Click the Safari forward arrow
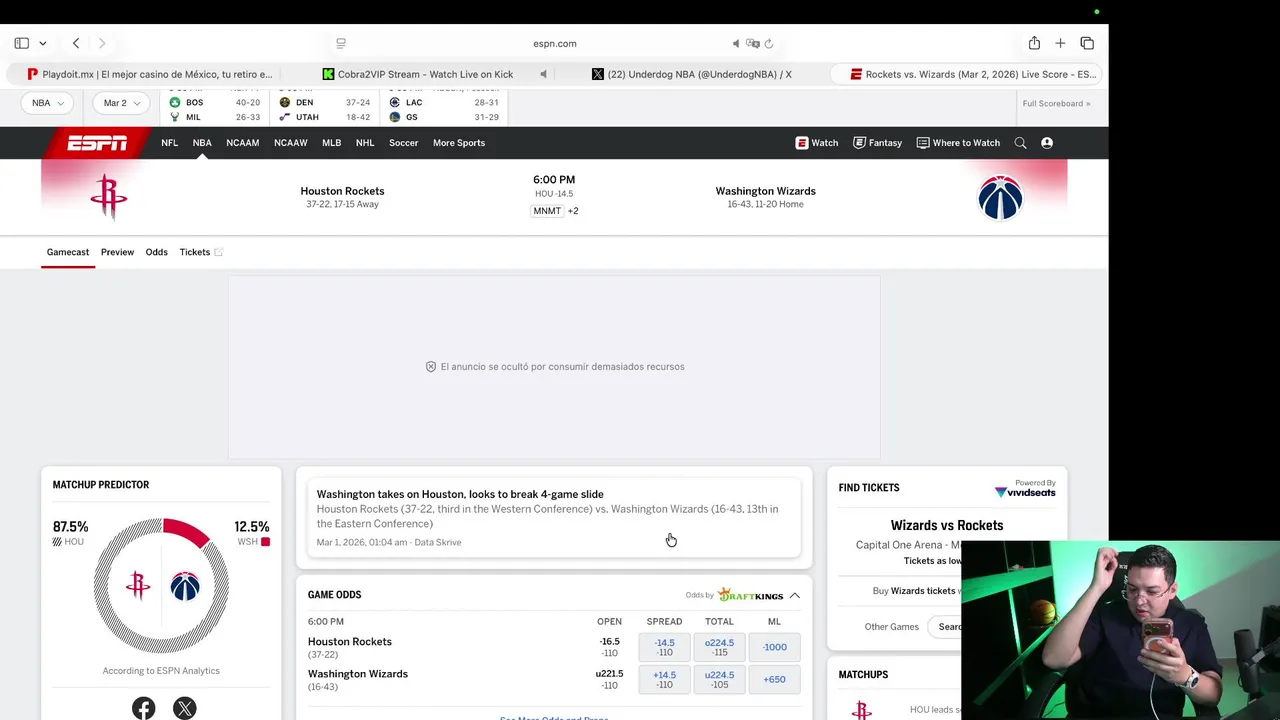 102,43
